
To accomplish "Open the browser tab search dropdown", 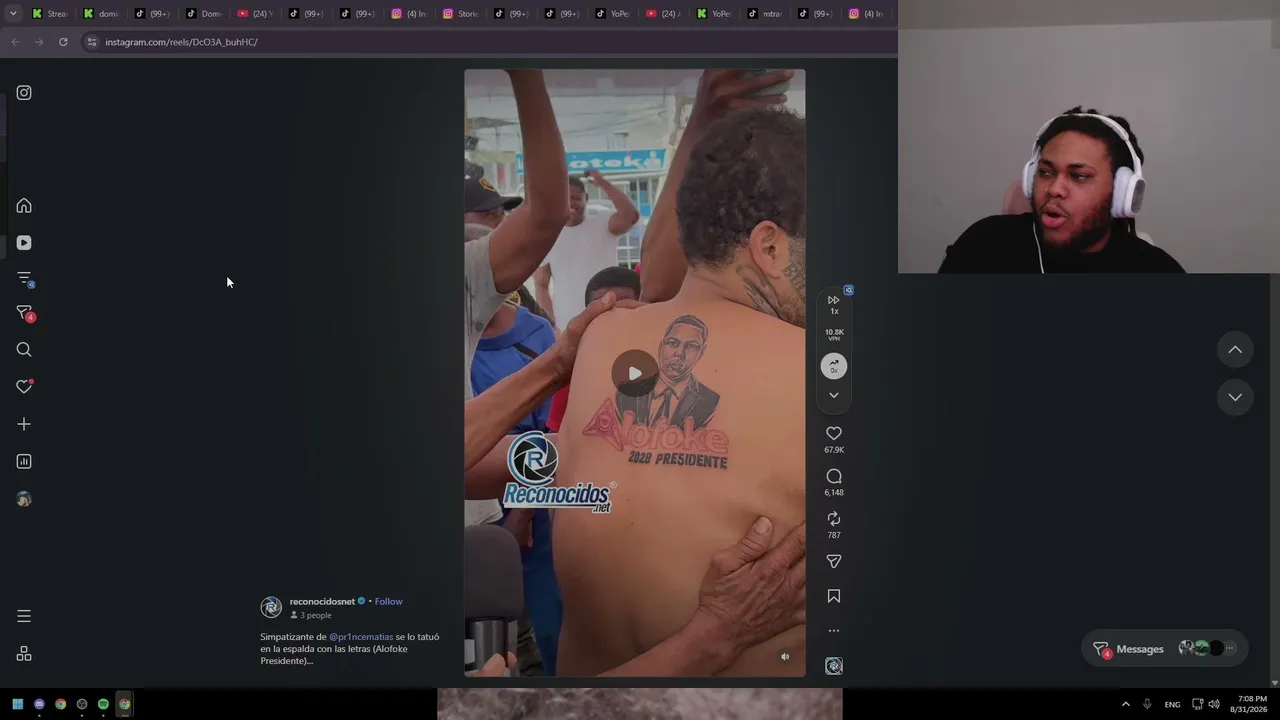I will point(13,13).
